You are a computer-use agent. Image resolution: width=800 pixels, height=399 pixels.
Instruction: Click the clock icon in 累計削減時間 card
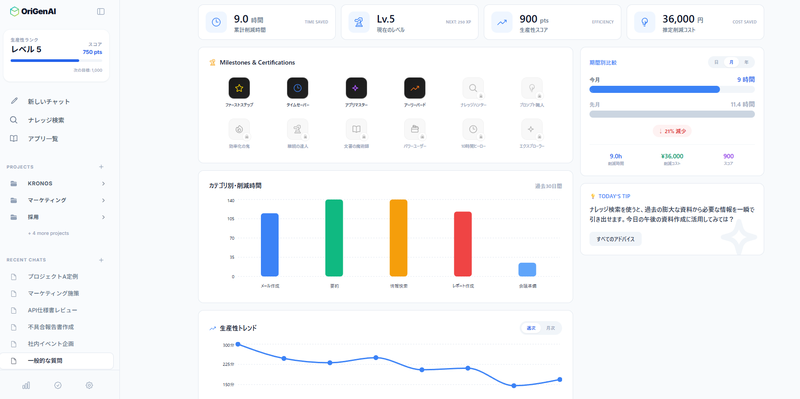click(216, 22)
